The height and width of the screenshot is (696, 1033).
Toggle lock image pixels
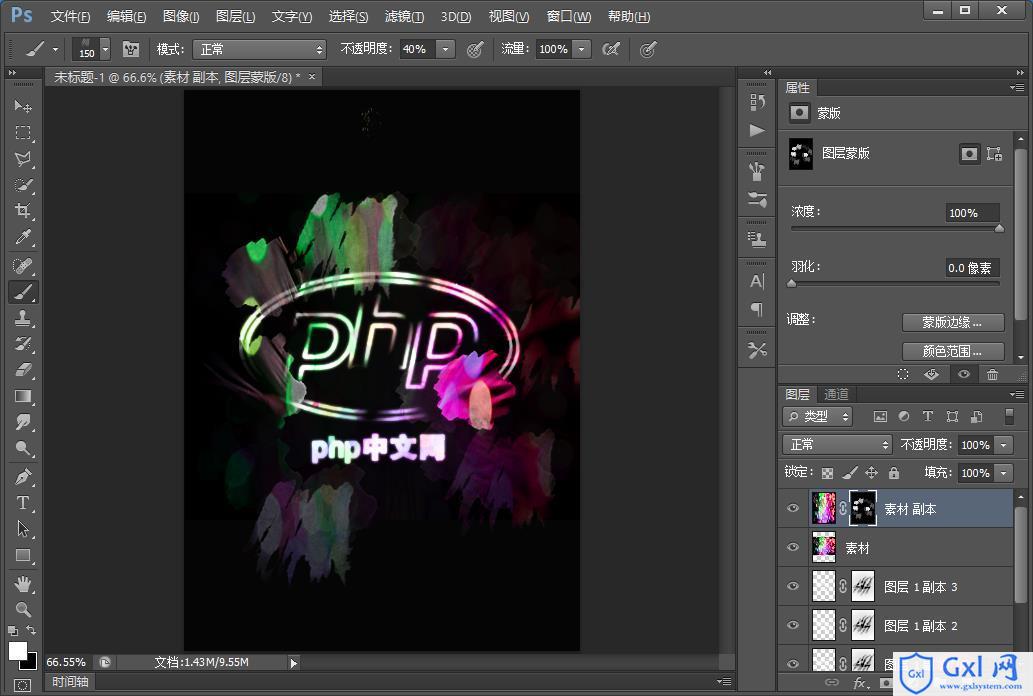(850, 473)
